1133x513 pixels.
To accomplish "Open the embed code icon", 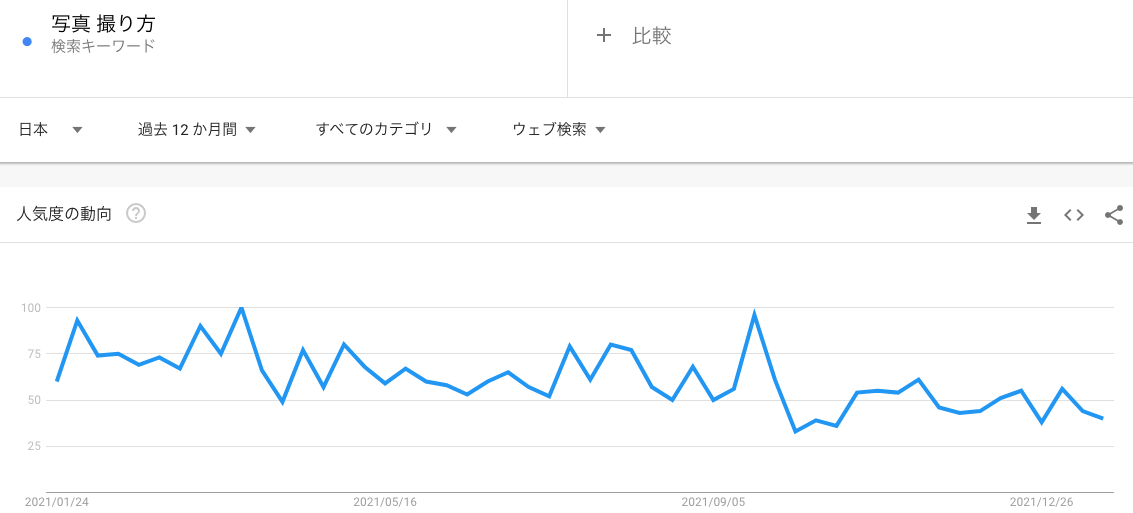I will click(1074, 215).
